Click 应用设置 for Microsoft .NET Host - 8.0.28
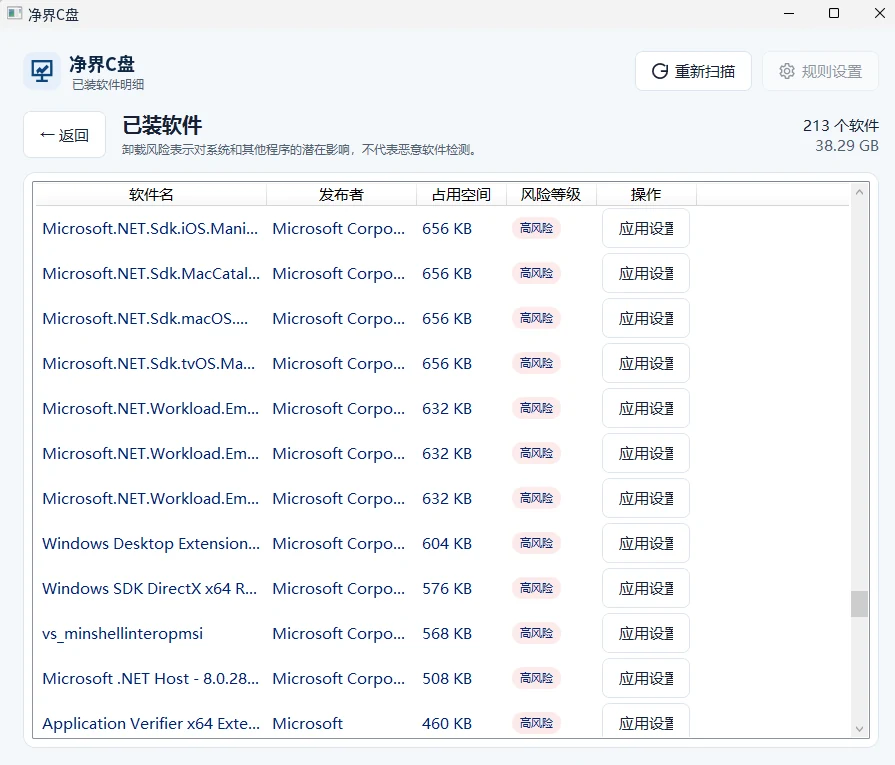 [646, 678]
